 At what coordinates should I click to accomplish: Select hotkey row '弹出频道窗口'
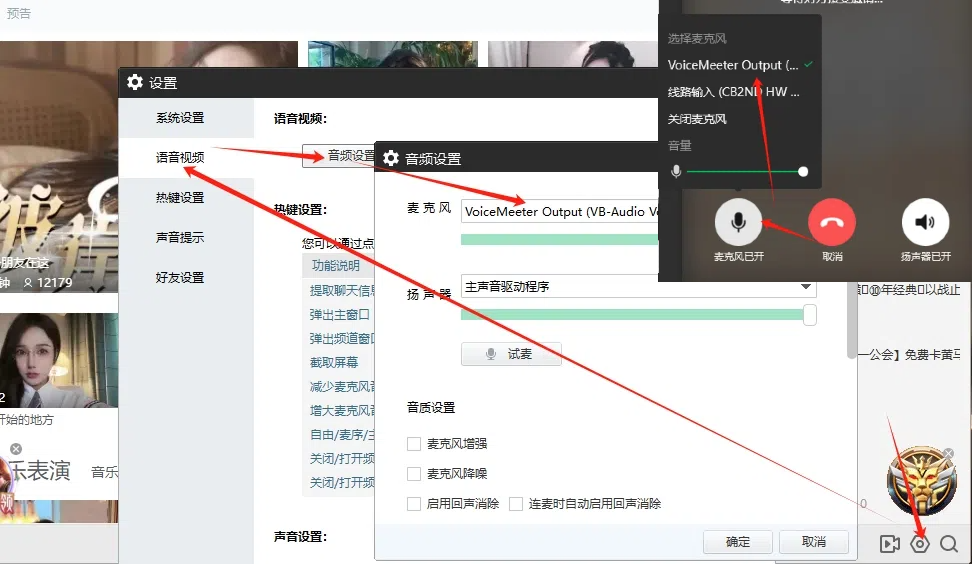(341, 338)
